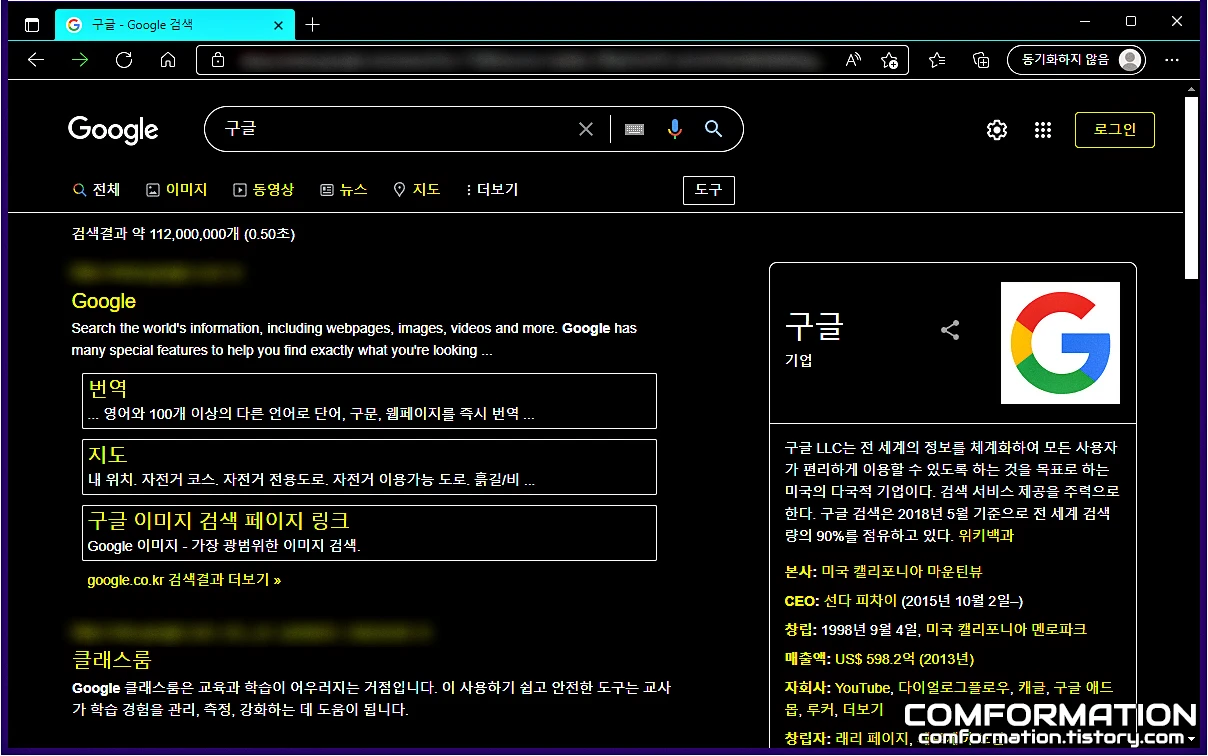Open the Collections panel
The width and height of the screenshot is (1208, 756).
pyautogui.click(x=981, y=60)
